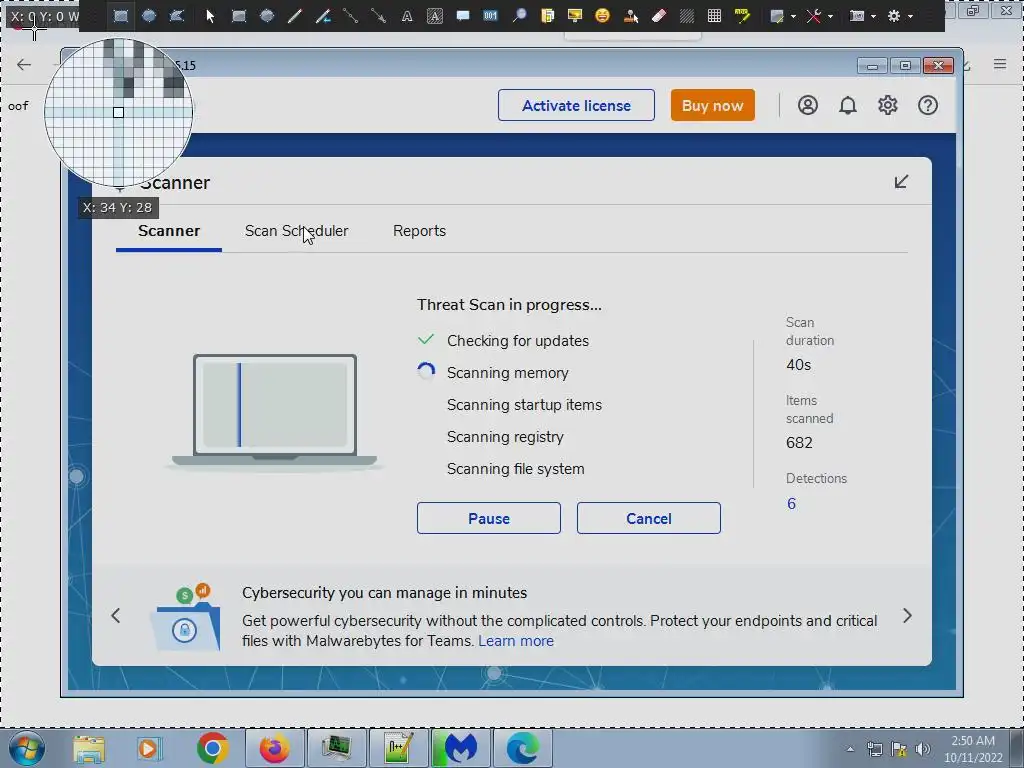Expand the edit image dropdown
The height and width of the screenshot is (768, 1024).
pyautogui.click(x=782, y=16)
